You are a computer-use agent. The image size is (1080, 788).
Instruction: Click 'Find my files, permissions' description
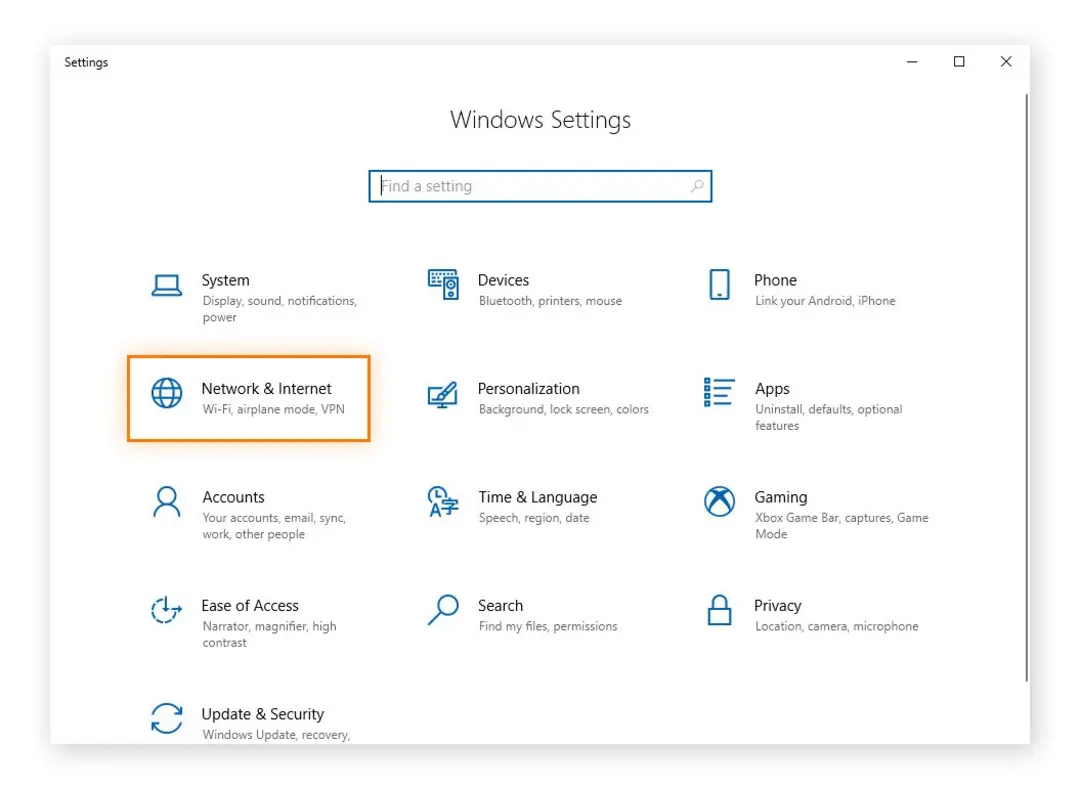pyautogui.click(x=548, y=626)
